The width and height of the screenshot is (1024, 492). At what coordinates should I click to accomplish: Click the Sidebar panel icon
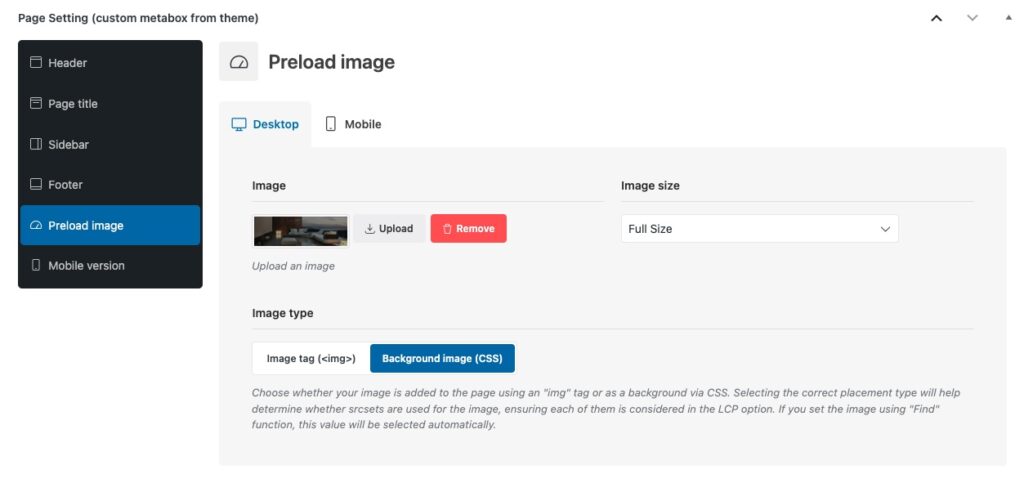pyautogui.click(x=36, y=145)
